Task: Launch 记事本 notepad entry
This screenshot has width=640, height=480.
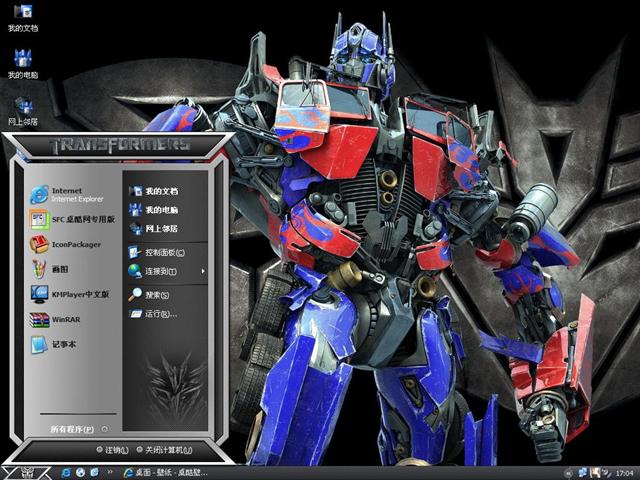Action: tap(53, 344)
